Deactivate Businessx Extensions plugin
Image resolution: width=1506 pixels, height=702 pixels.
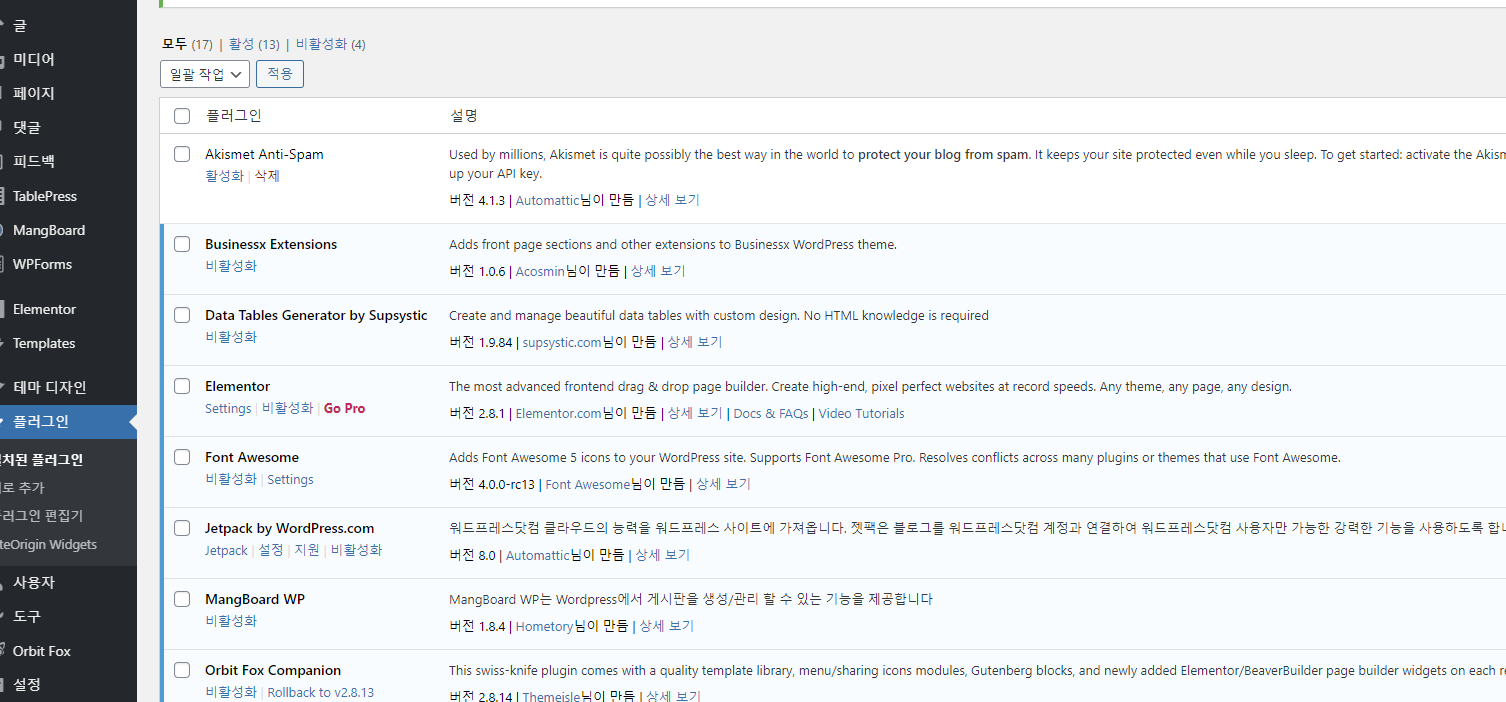pos(231,266)
